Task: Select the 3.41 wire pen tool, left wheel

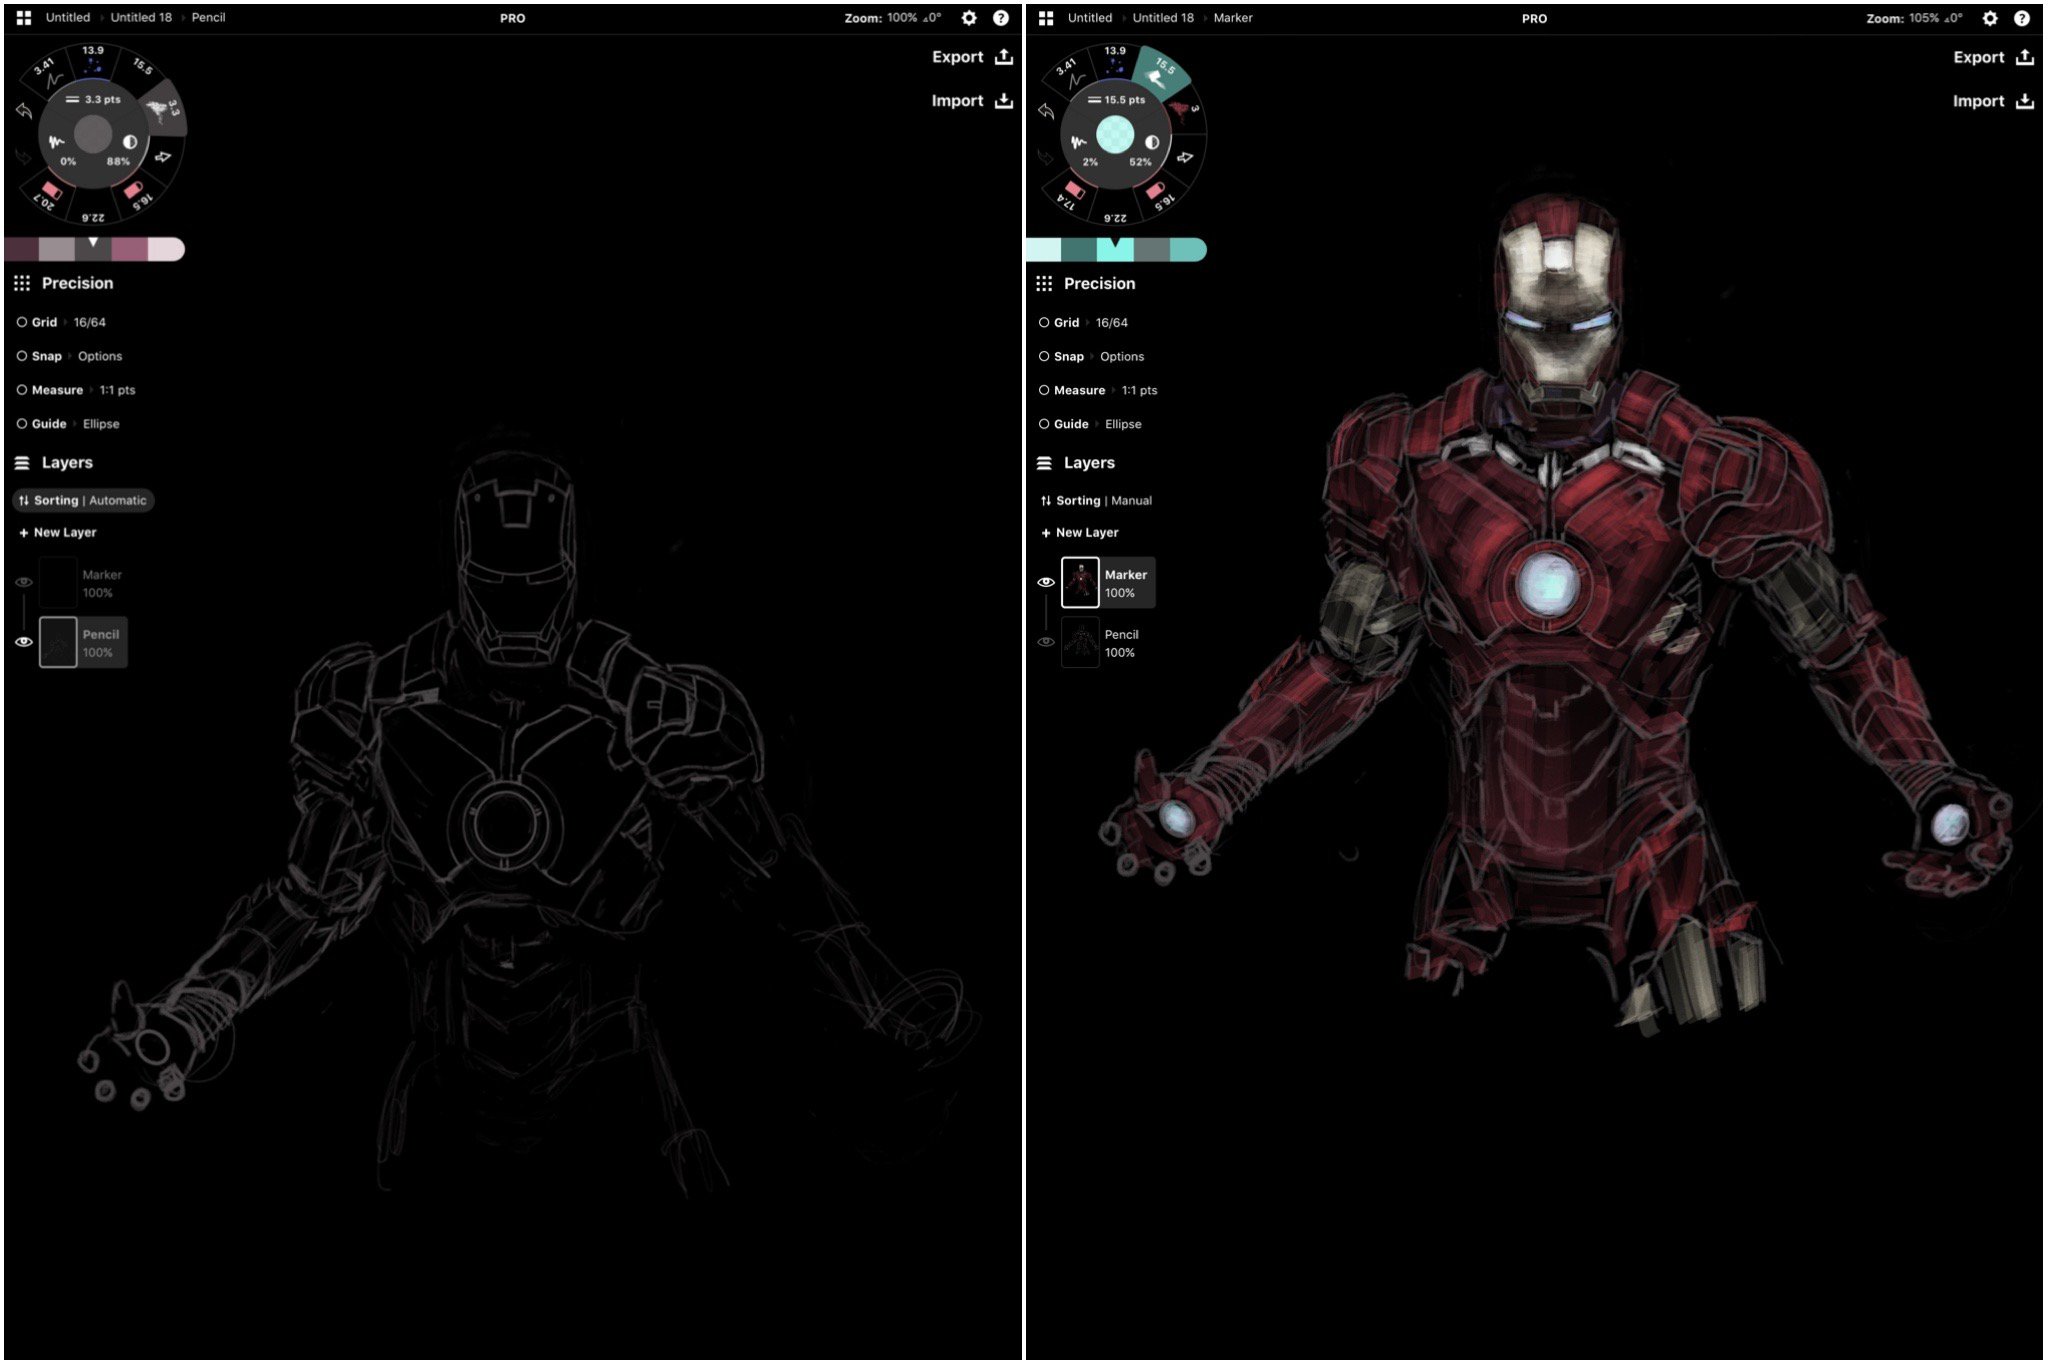Action: [x=48, y=73]
